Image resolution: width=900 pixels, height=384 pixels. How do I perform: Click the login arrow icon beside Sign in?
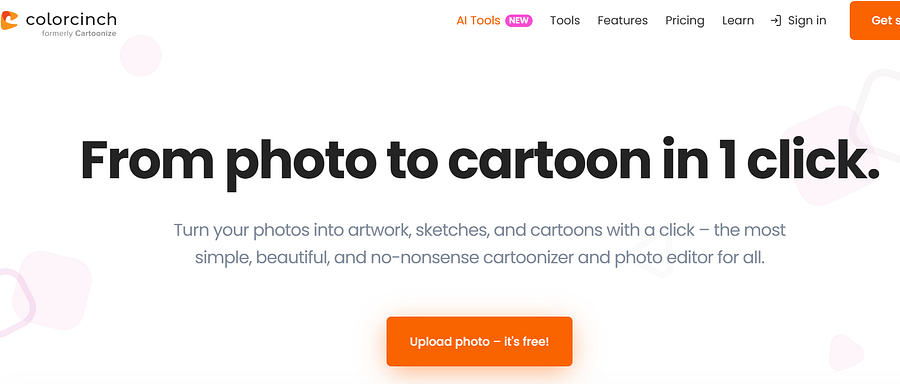775,21
